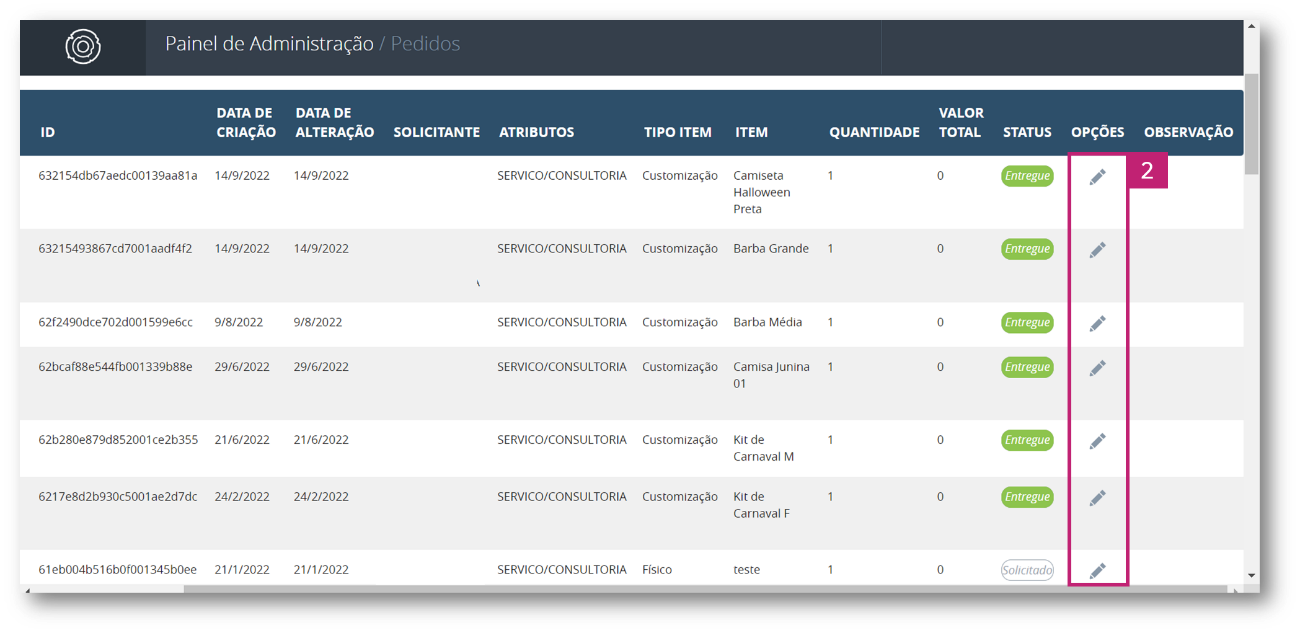Select order ID 61eb004b516b0f001345b0ee
This screenshot has width=1300, height=633.
(x=117, y=570)
